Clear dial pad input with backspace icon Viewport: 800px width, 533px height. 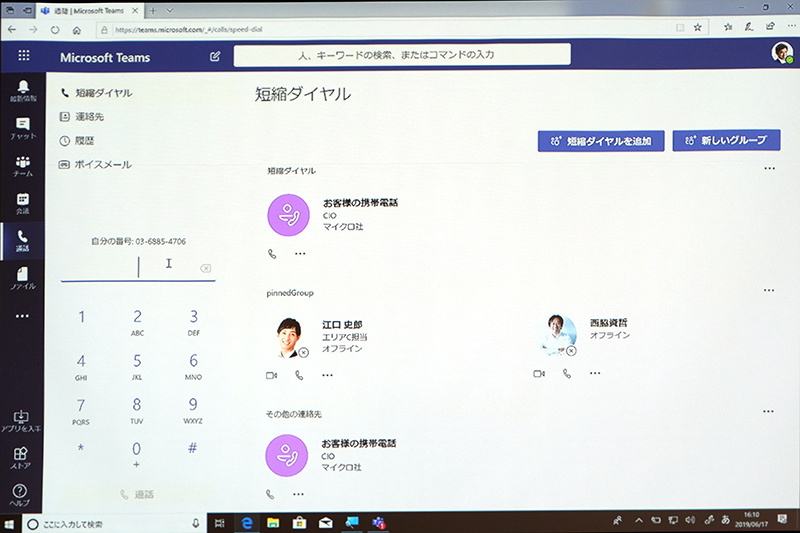coord(206,268)
